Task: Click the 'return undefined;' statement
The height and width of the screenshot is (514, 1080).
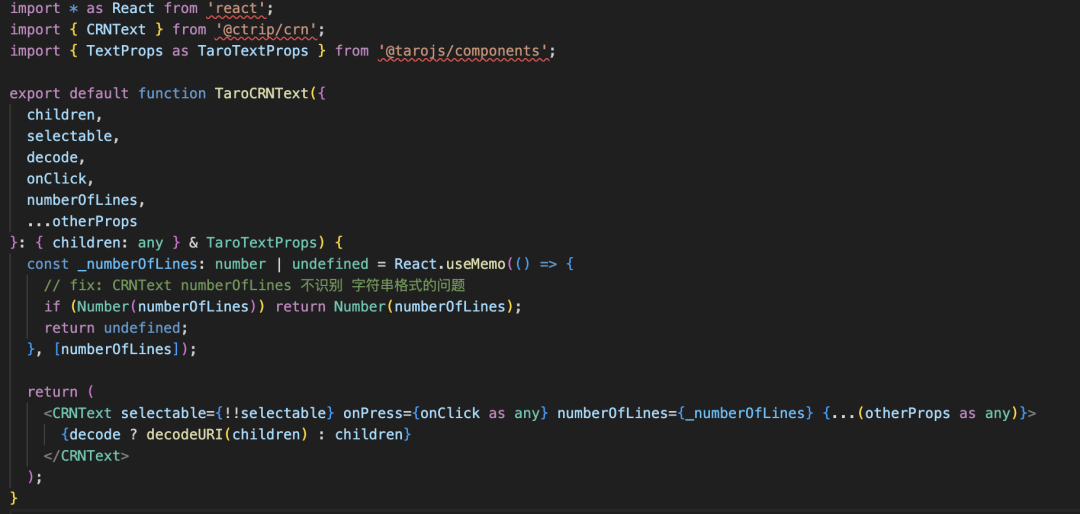Action: tap(116, 328)
